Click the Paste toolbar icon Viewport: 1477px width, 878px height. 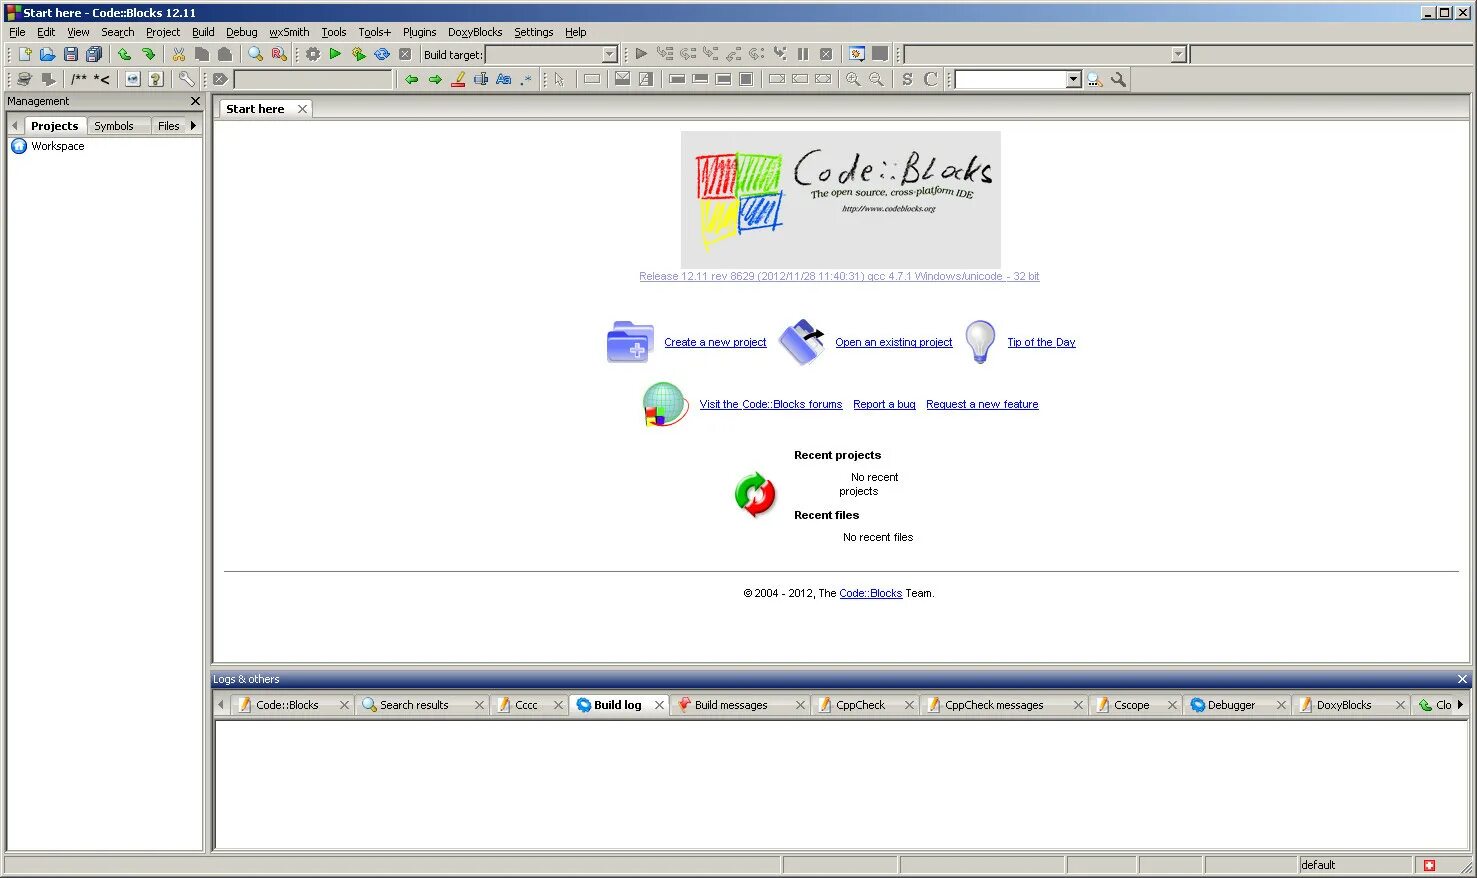pos(225,54)
